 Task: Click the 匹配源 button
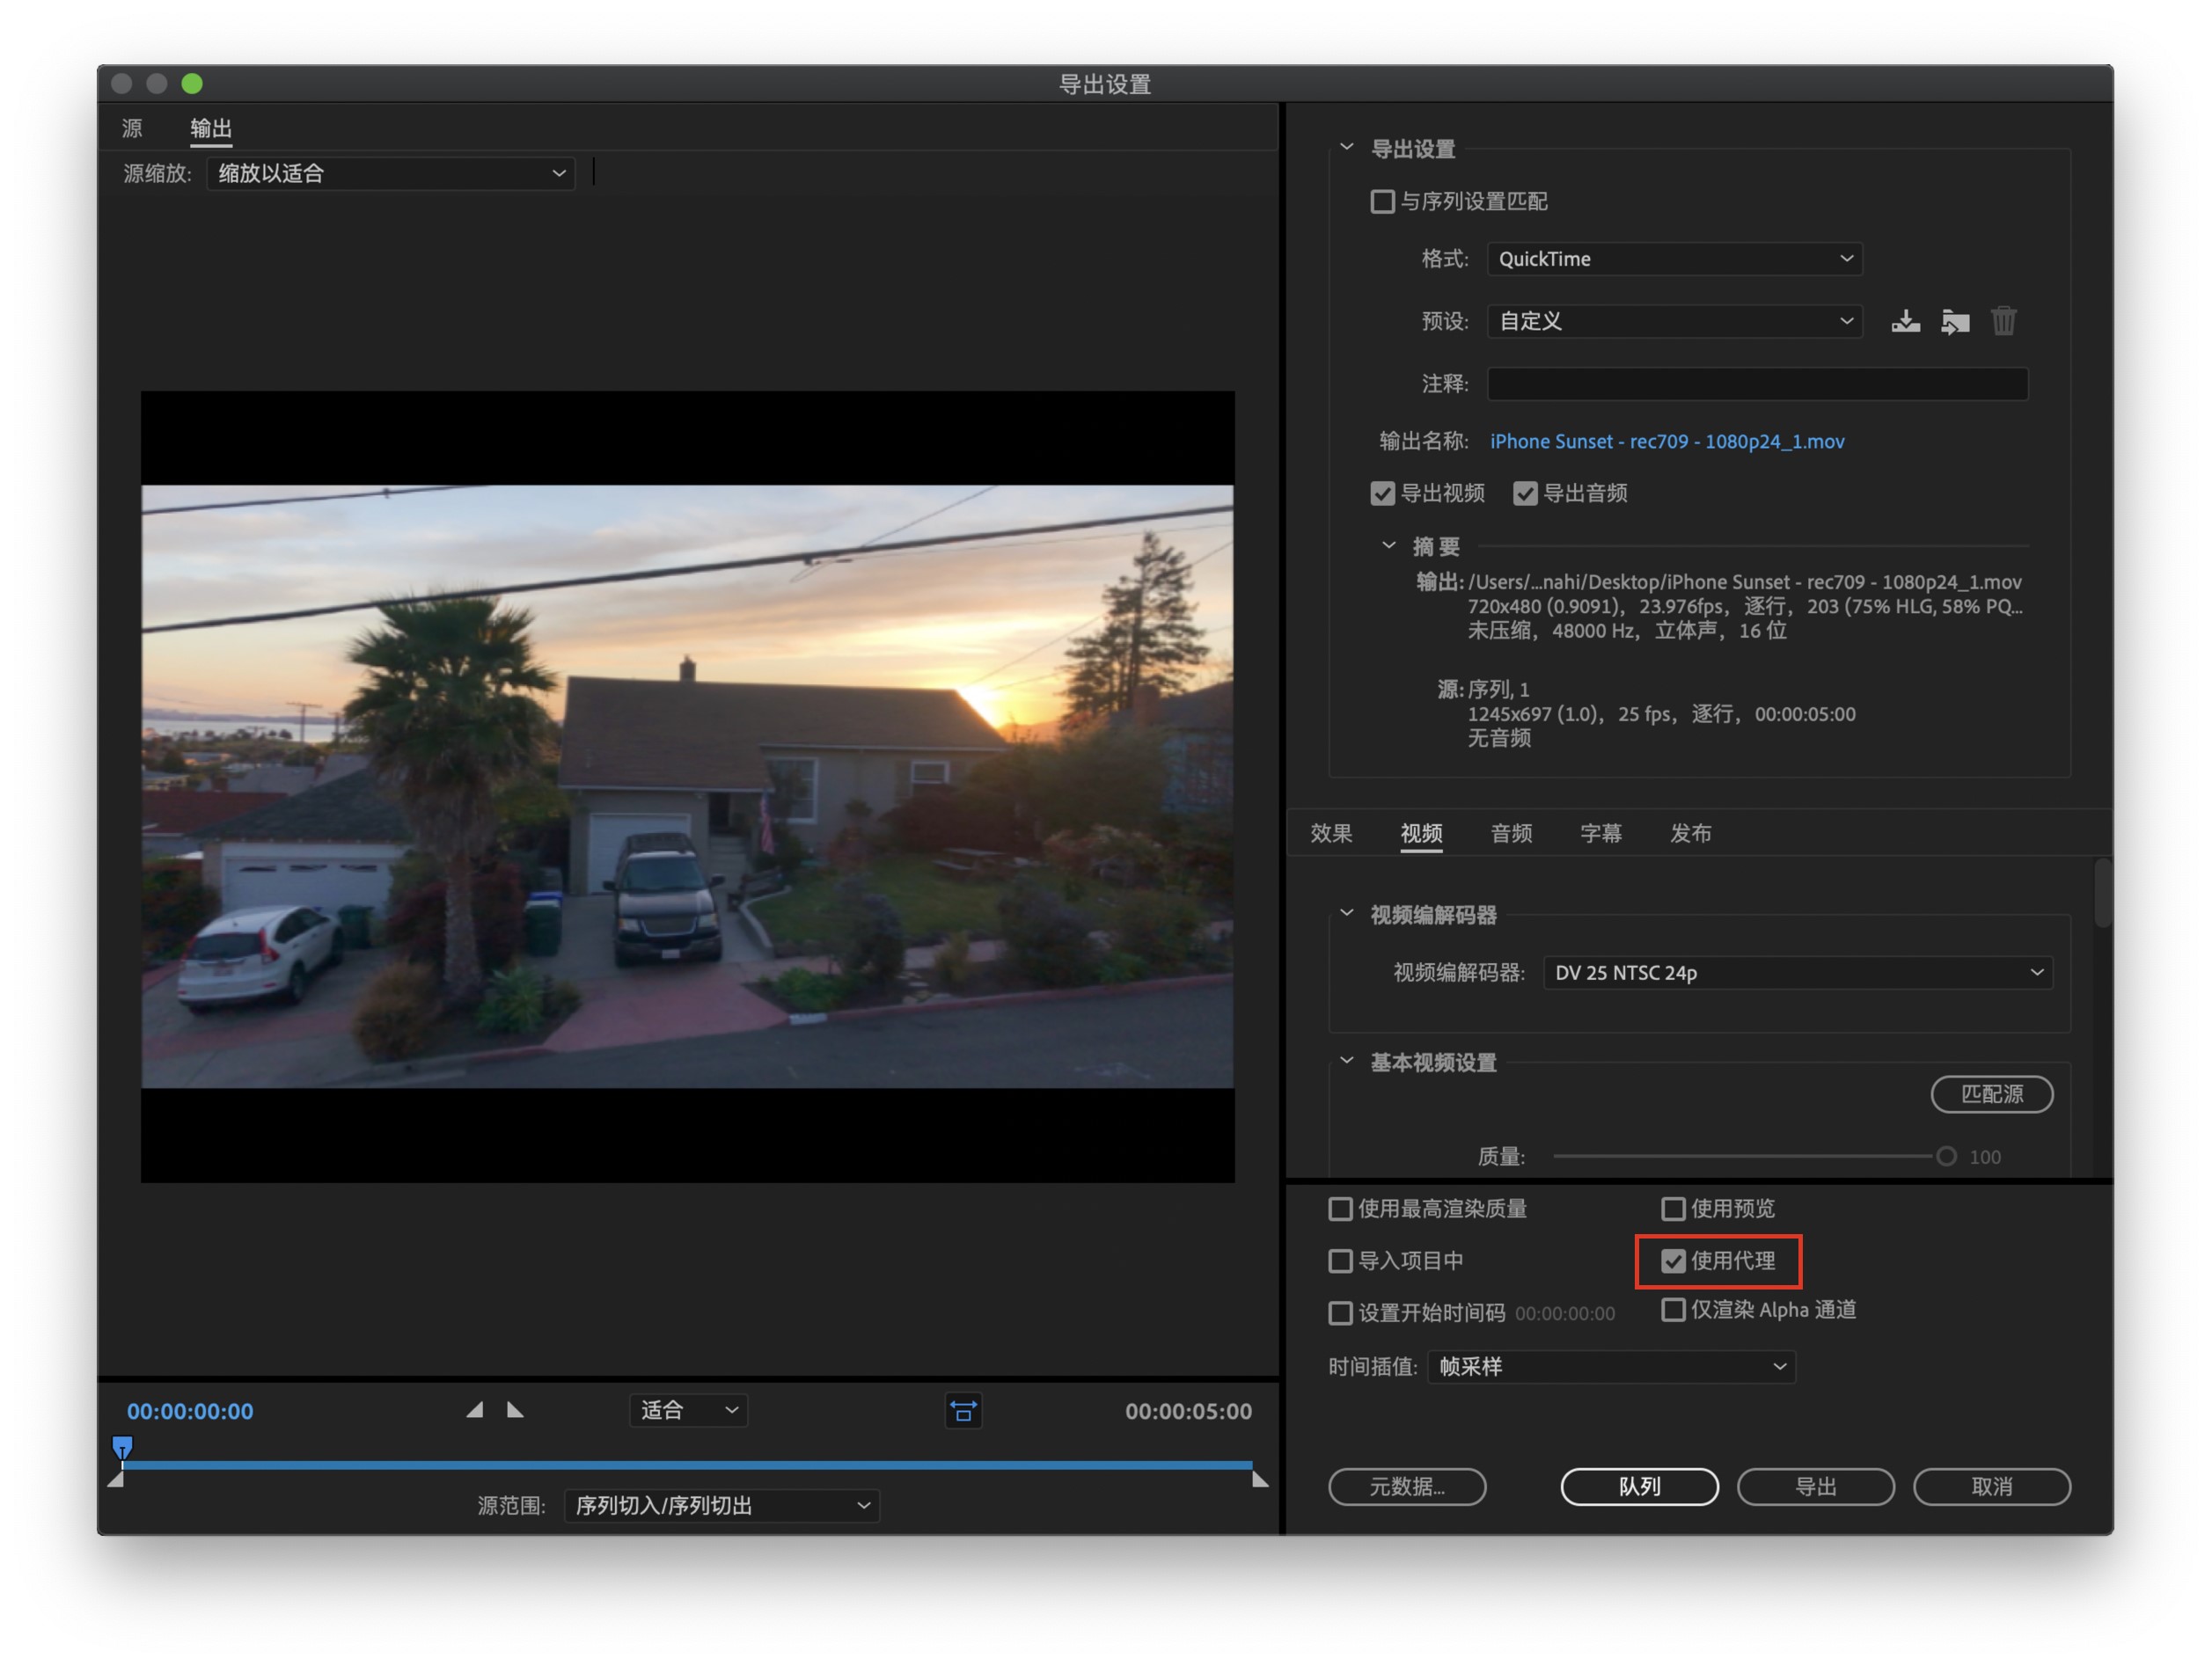point(1991,1094)
